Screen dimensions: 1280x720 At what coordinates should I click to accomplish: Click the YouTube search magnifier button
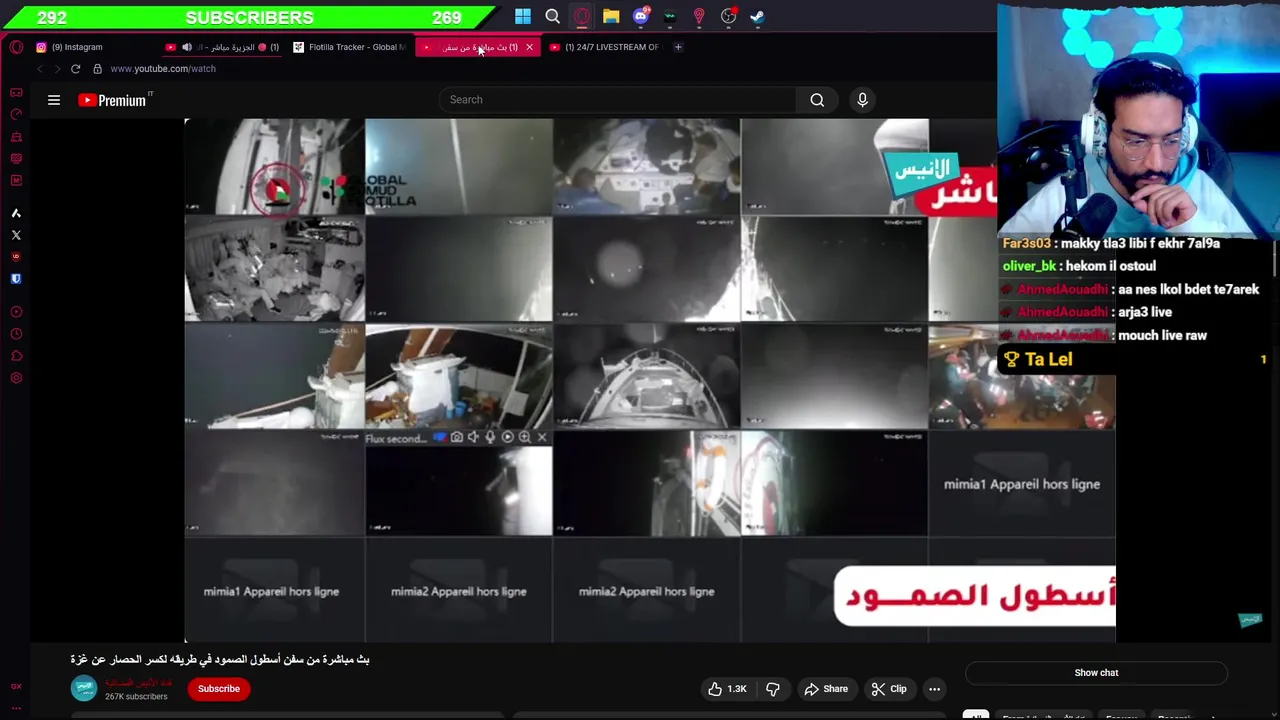click(x=817, y=99)
